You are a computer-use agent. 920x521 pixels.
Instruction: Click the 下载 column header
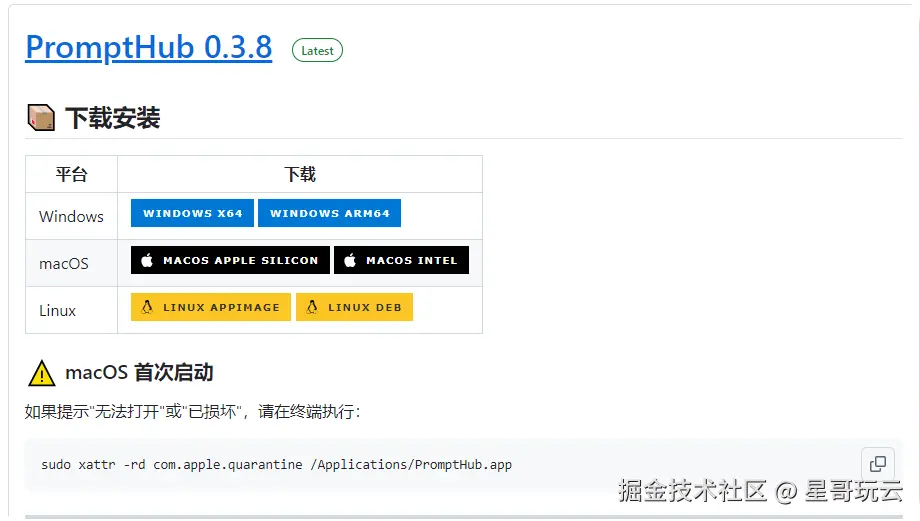click(x=300, y=174)
